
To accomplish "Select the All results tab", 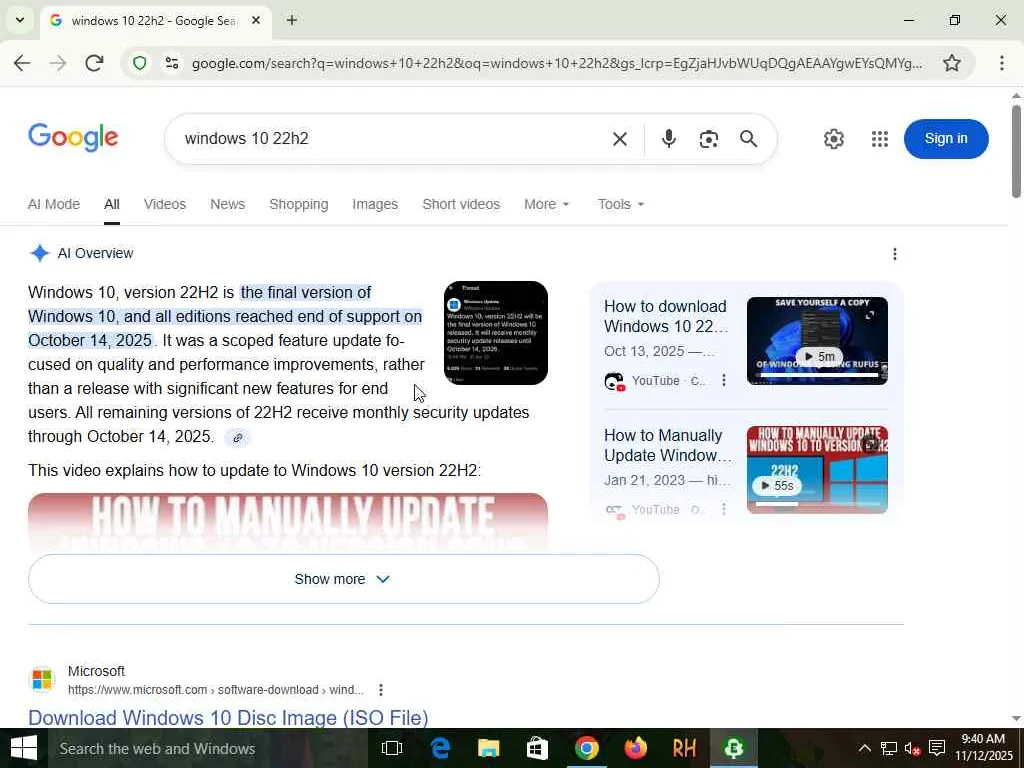I will click(112, 204).
